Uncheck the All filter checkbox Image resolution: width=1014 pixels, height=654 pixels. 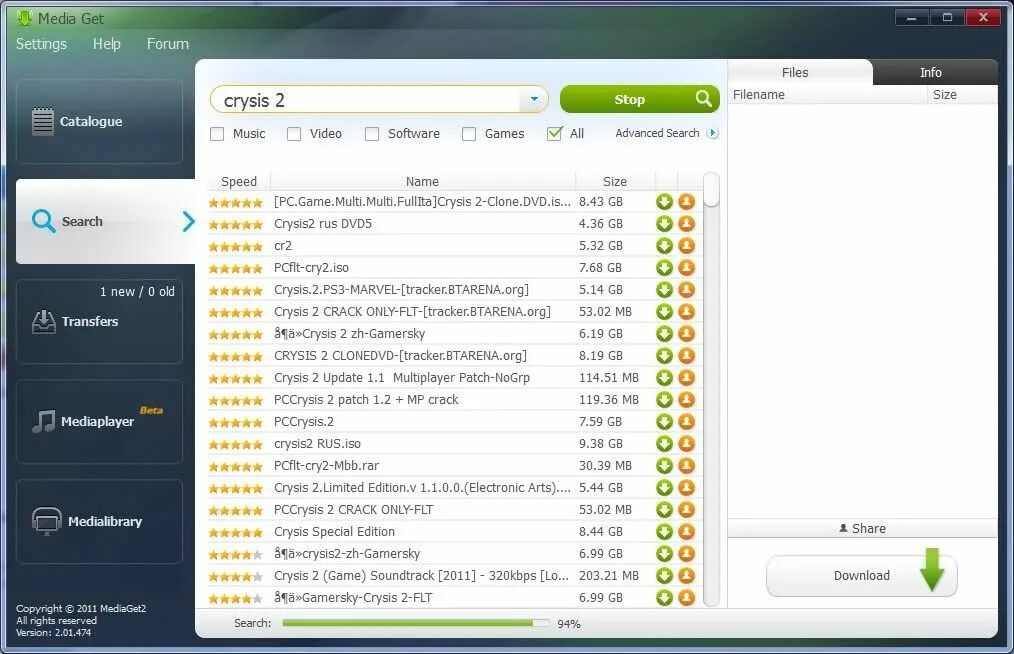pos(554,134)
